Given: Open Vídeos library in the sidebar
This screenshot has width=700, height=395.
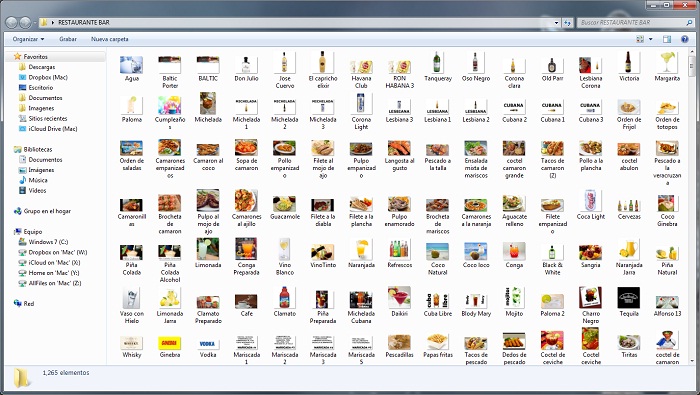Looking at the screenshot, I should tap(37, 190).
